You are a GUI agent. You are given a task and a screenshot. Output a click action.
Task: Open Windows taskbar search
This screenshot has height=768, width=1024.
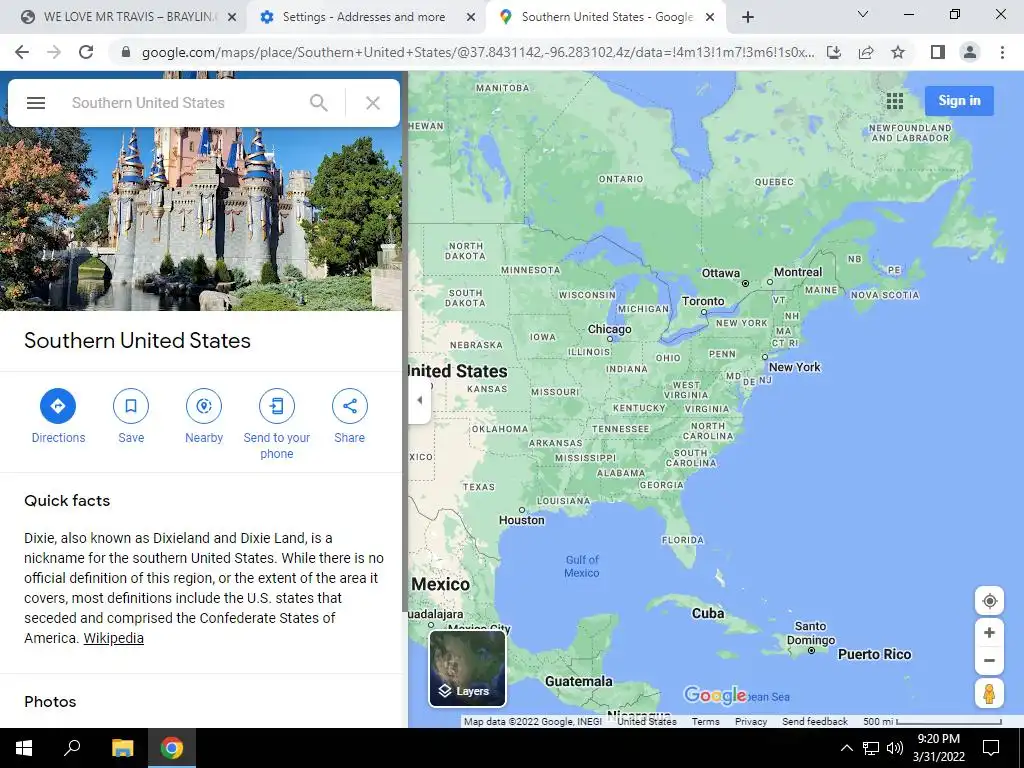pyautogui.click(x=72, y=748)
